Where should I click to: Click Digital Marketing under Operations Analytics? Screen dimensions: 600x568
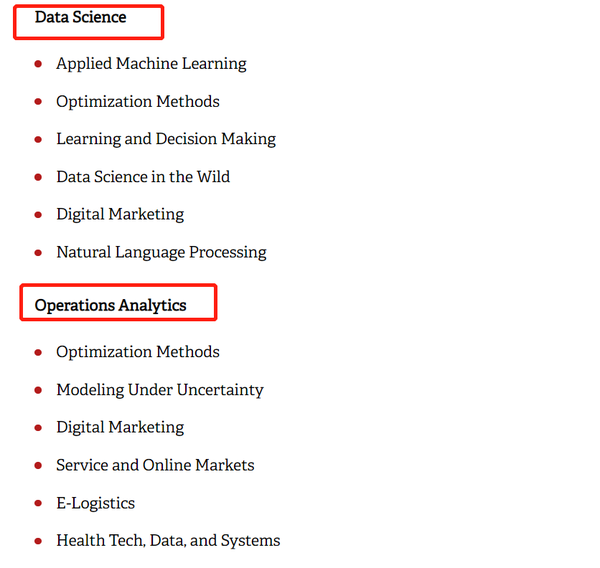click(120, 427)
